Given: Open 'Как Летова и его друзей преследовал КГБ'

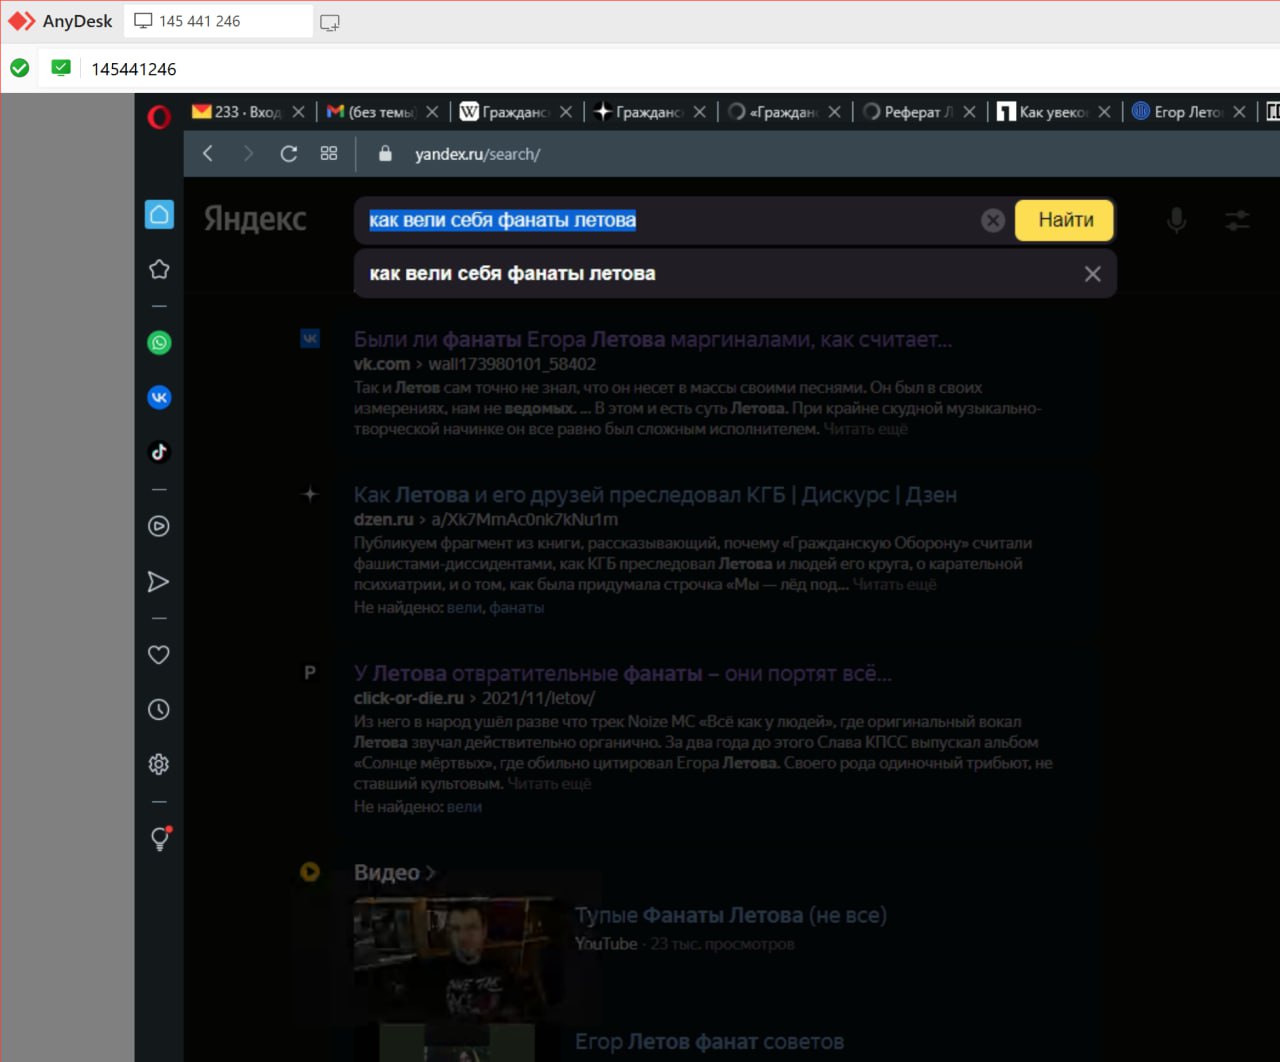Looking at the screenshot, I should pos(655,495).
